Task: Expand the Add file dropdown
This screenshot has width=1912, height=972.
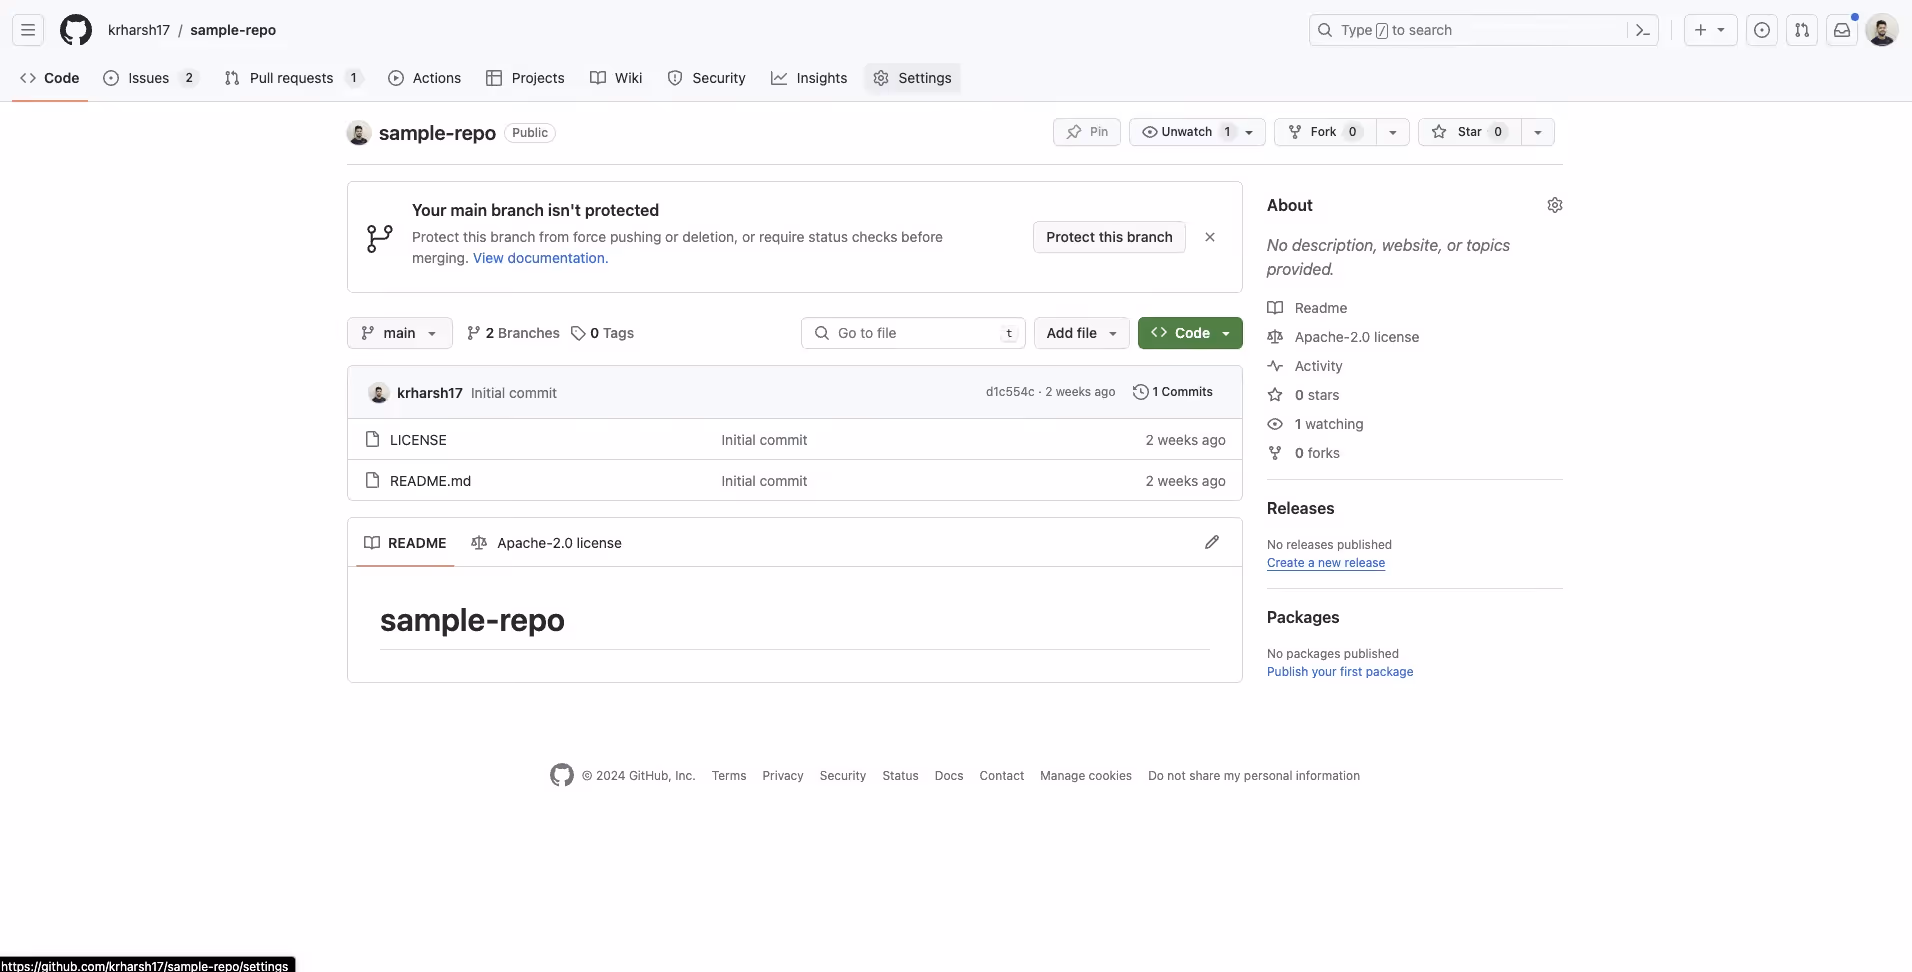Action: [1082, 333]
